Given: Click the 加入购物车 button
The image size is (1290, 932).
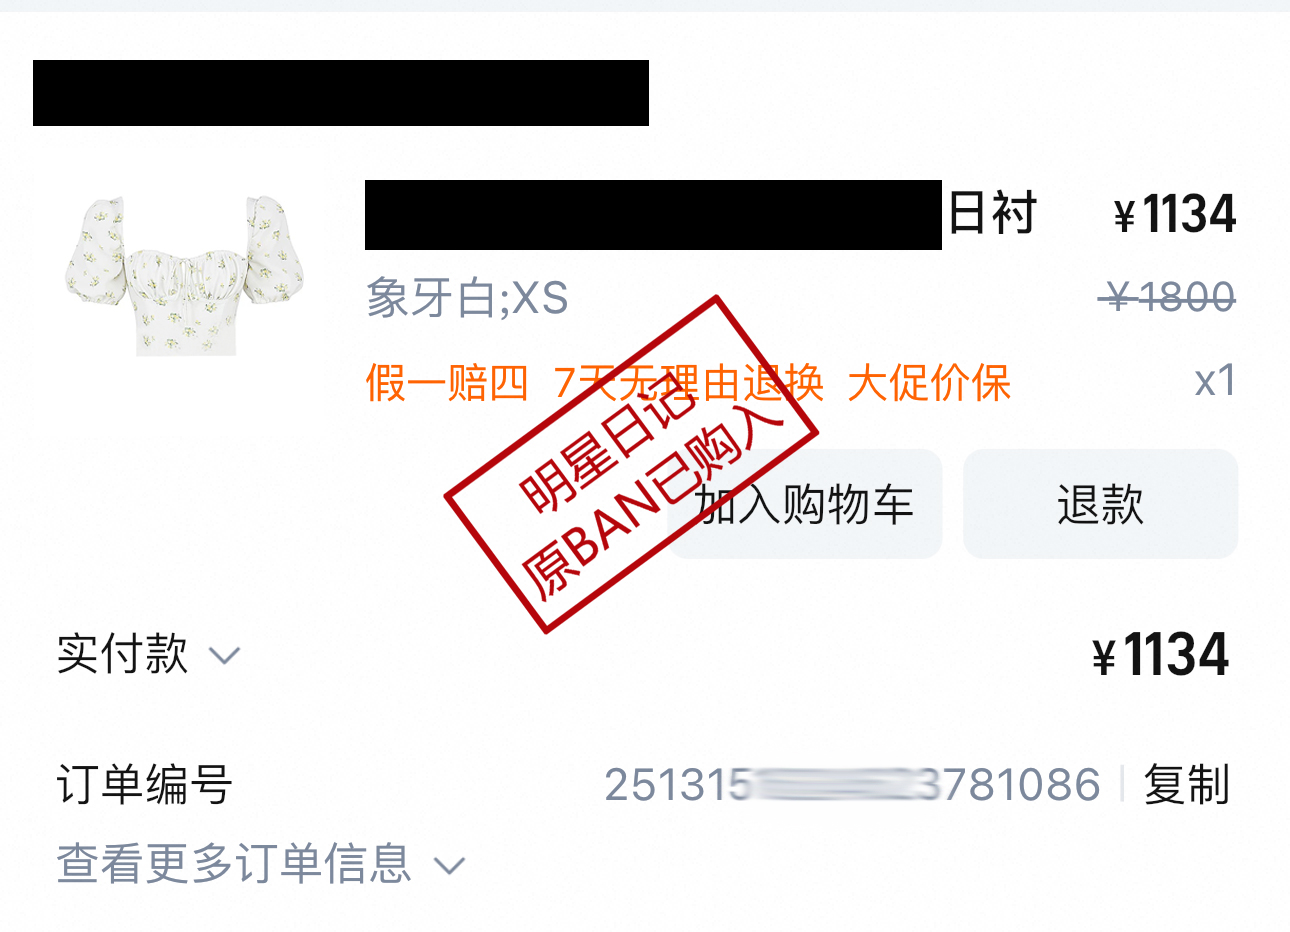Looking at the screenshot, I should (805, 504).
